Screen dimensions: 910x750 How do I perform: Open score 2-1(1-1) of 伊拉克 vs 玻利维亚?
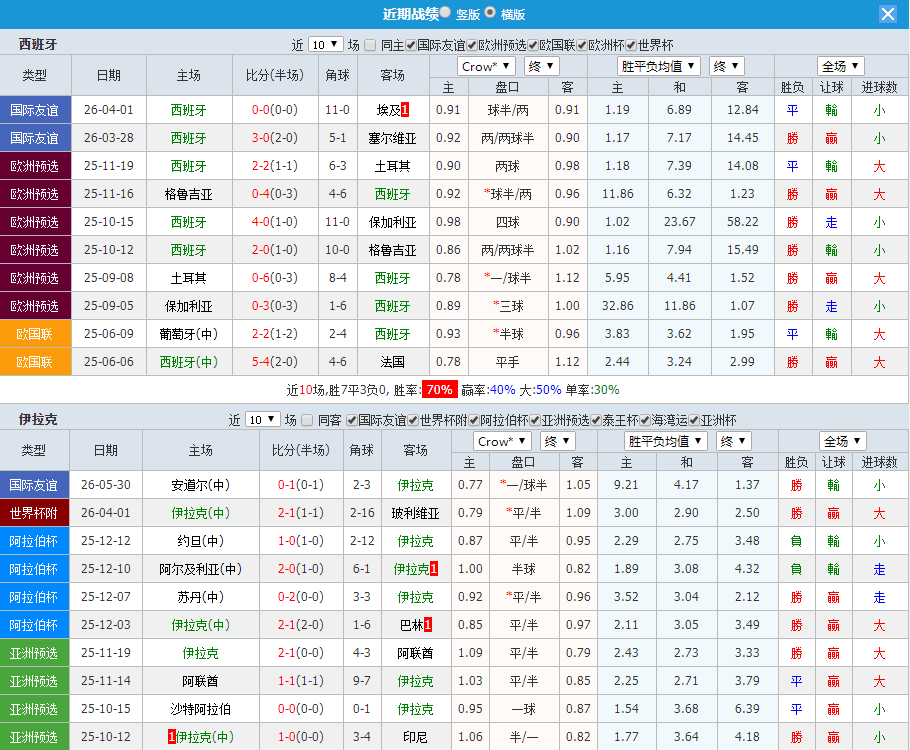(301, 513)
